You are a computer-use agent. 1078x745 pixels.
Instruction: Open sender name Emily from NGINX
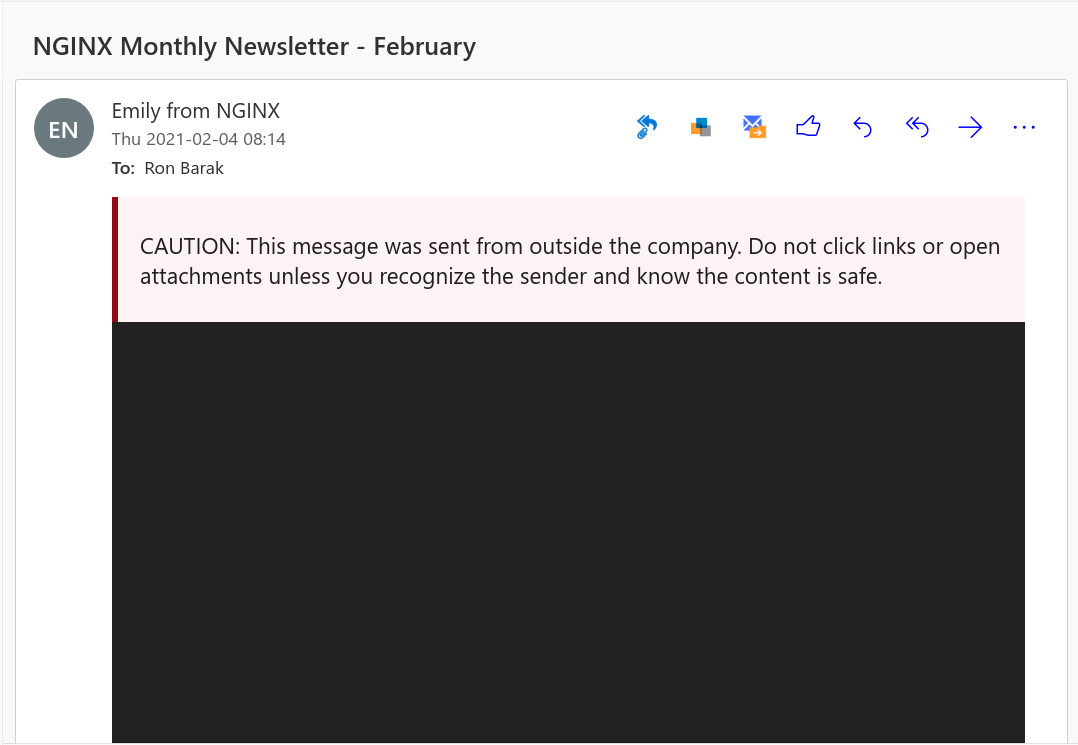click(195, 111)
